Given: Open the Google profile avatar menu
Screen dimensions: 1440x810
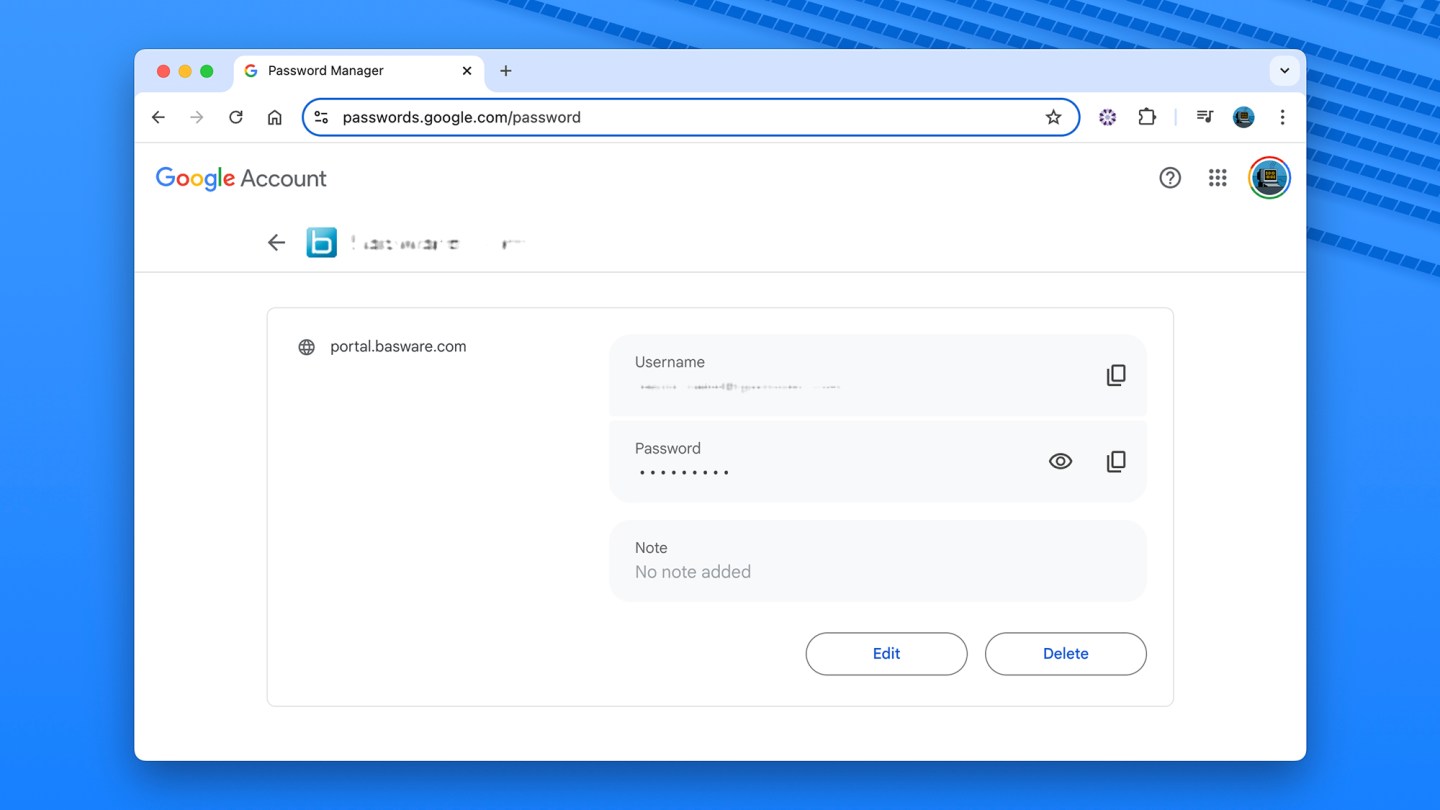Looking at the screenshot, I should [1269, 178].
